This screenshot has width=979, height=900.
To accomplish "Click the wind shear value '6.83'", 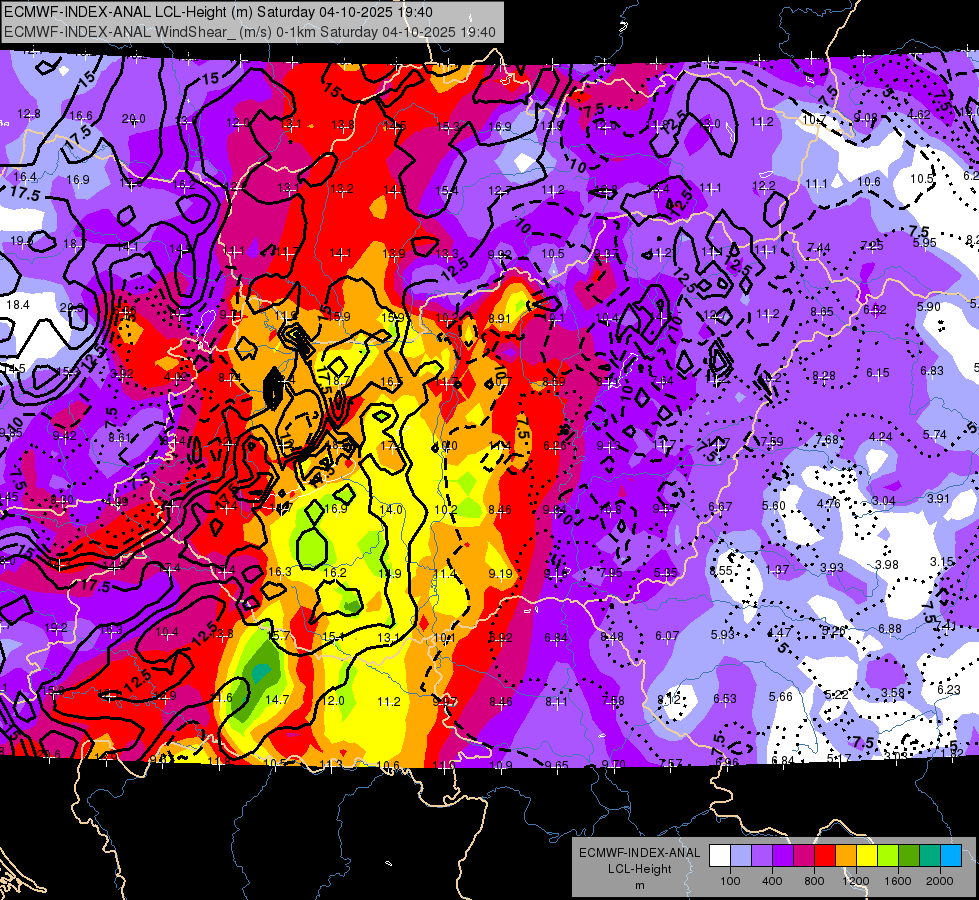I will tap(932, 370).
